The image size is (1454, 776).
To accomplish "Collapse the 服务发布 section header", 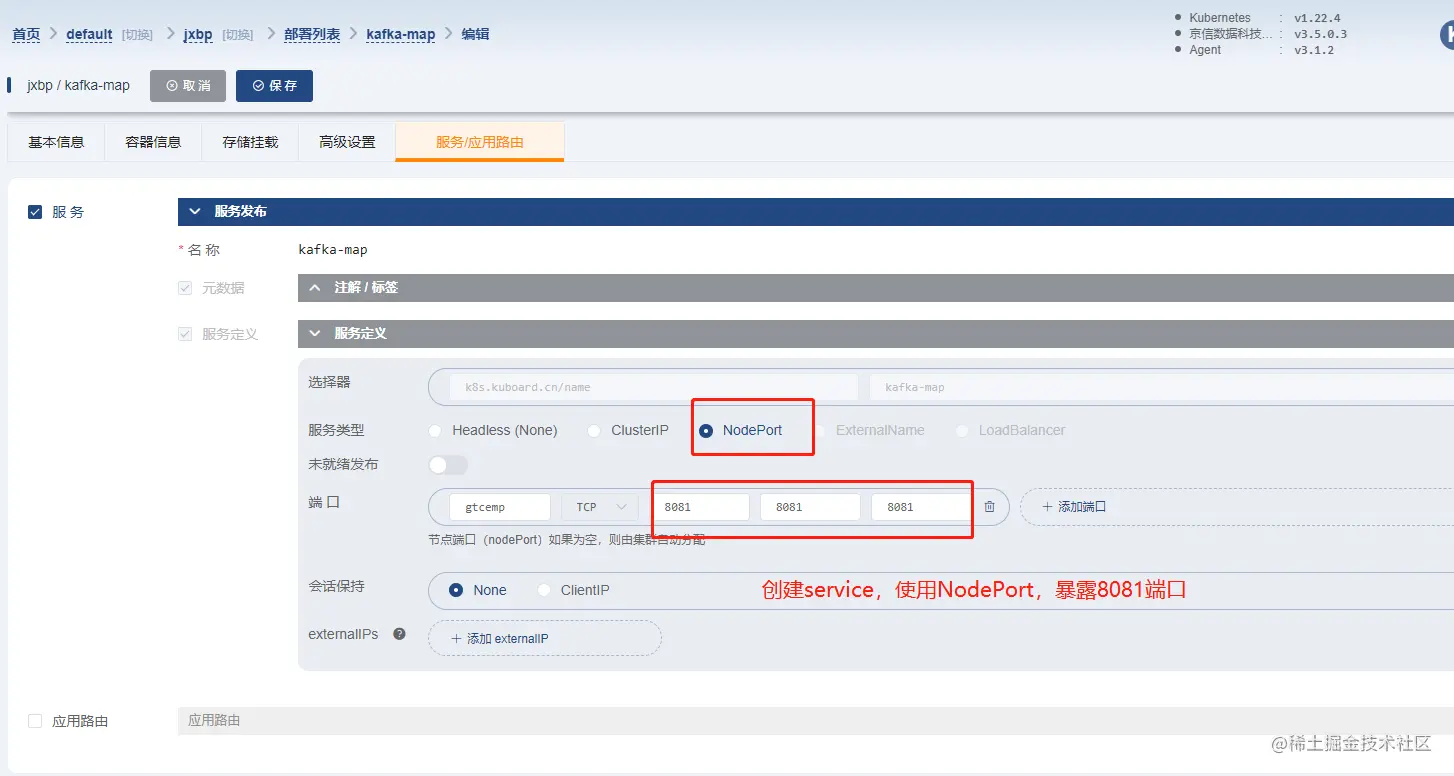I will pos(815,212).
